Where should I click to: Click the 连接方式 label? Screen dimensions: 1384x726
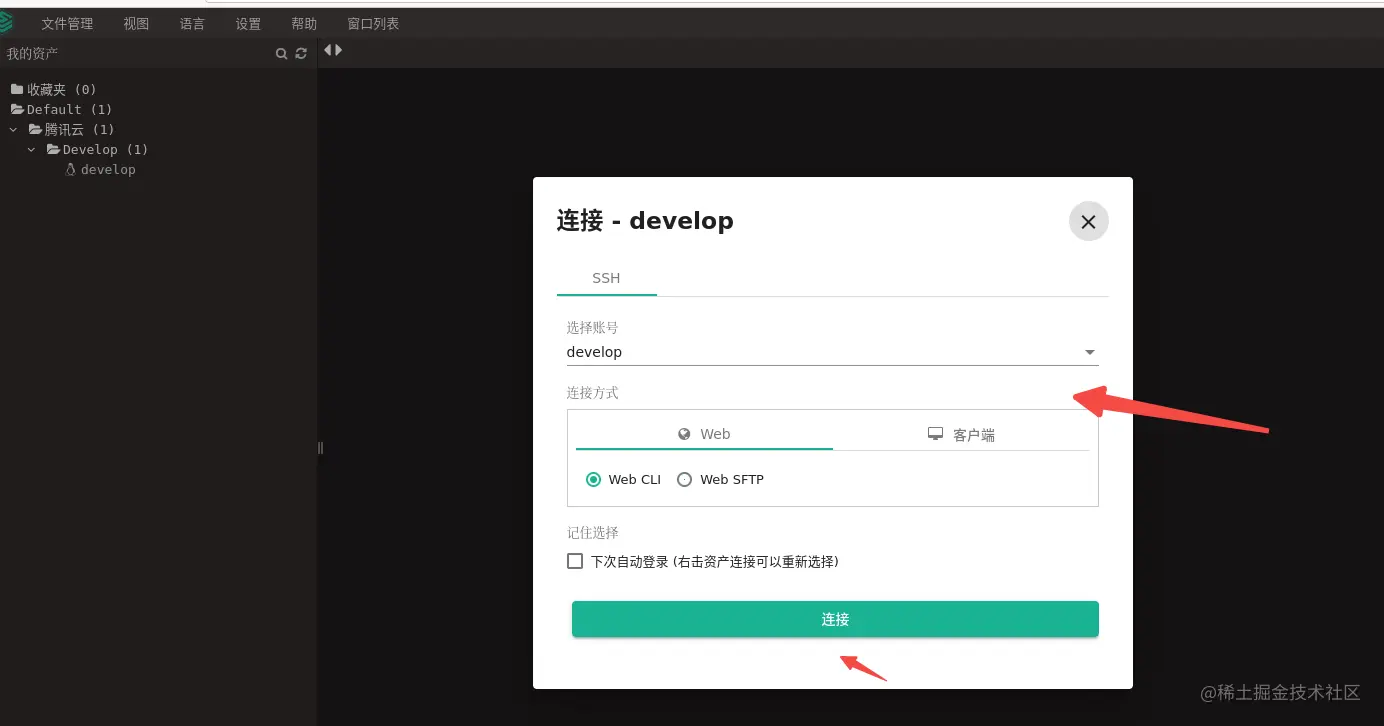[x=593, y=393]
